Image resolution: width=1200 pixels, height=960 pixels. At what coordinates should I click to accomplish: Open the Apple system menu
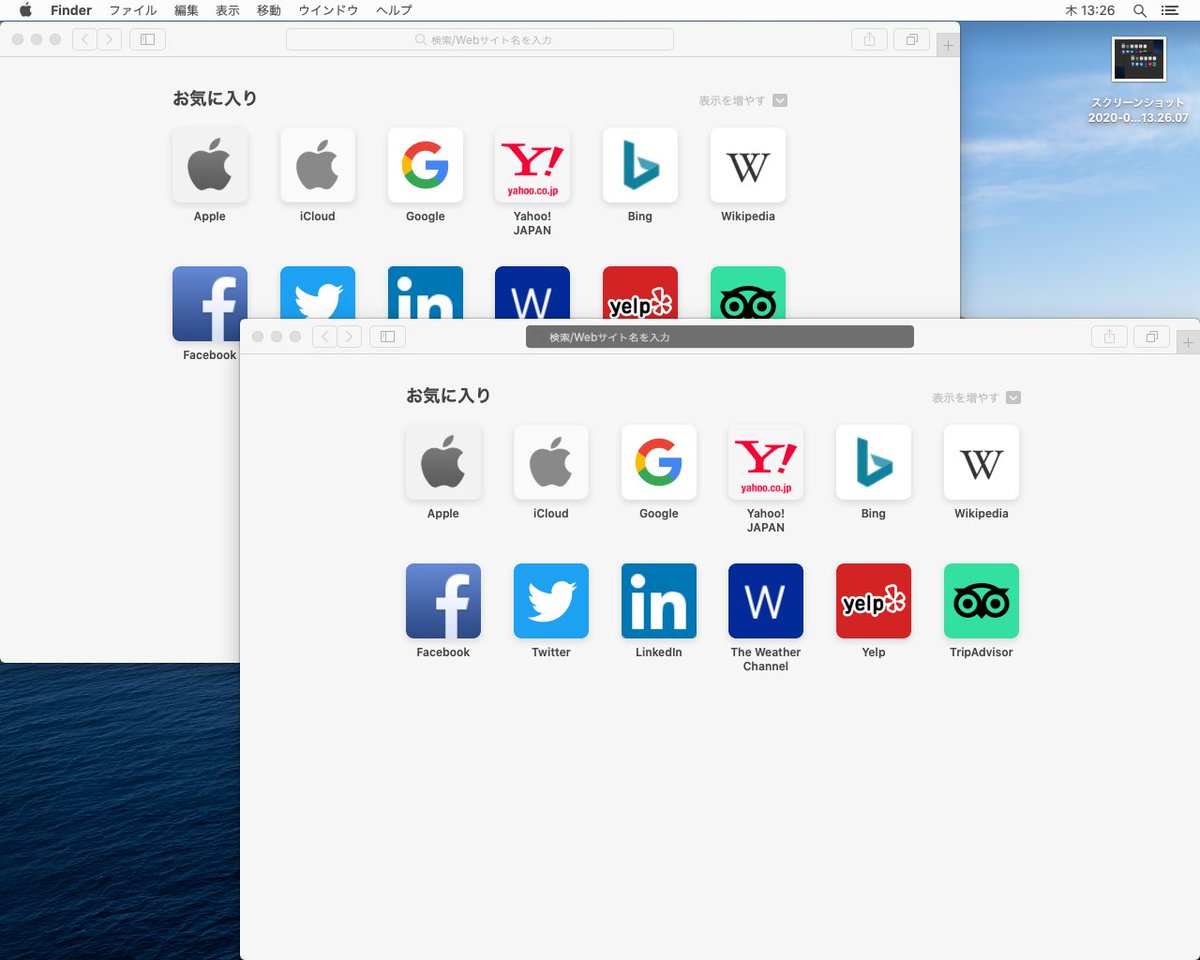click(26, 10)
